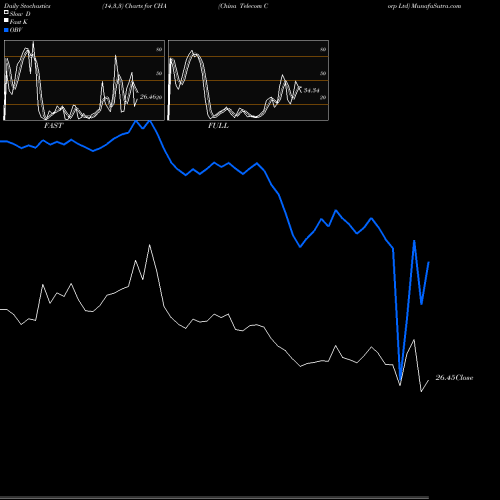500x500 pixels.
Task: Click the '(14,3,3) Charts for CHA' text
Action: point(134,6)
